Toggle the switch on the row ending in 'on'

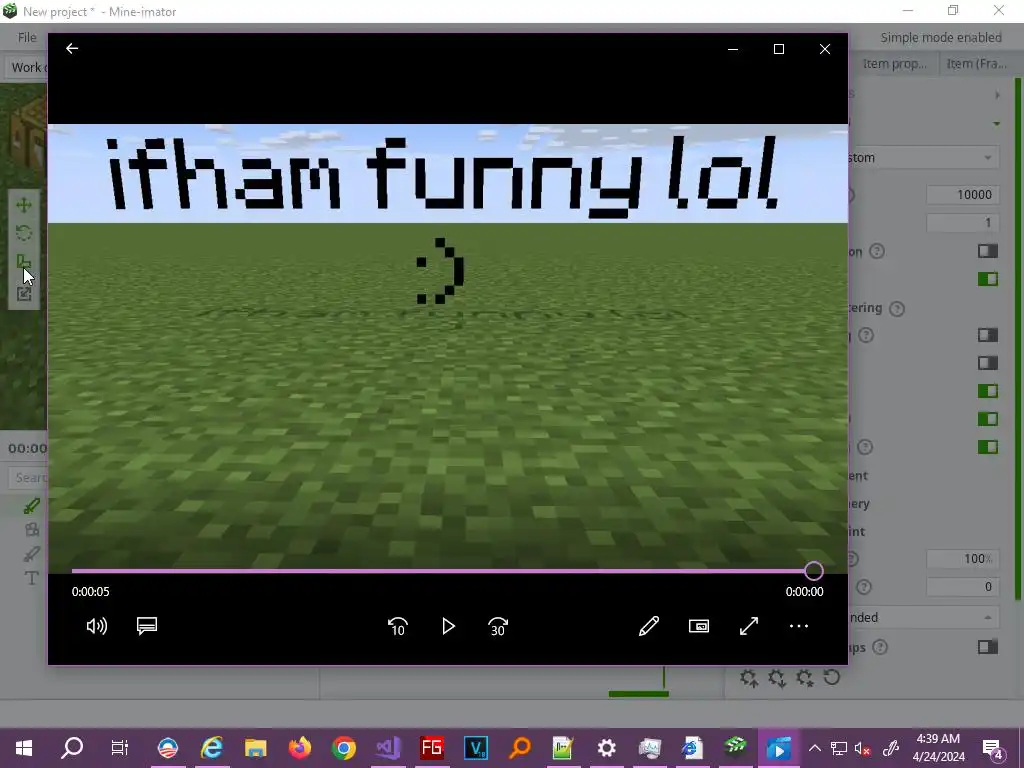(987, 251)
